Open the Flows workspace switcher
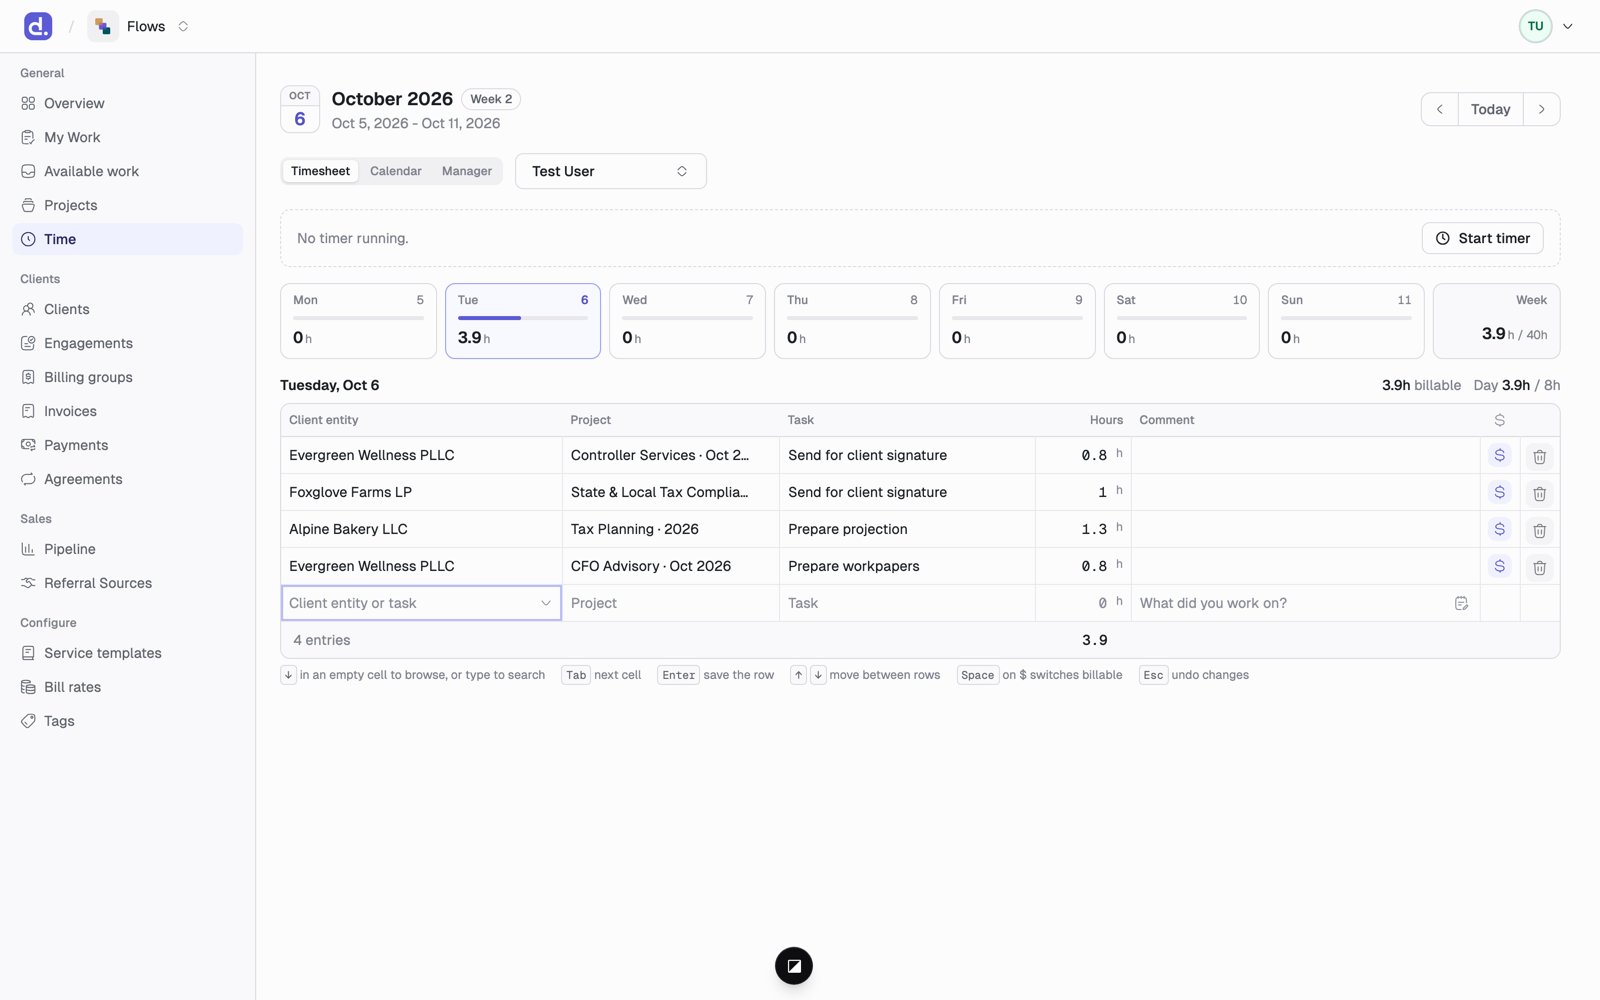 pos(140,26)
